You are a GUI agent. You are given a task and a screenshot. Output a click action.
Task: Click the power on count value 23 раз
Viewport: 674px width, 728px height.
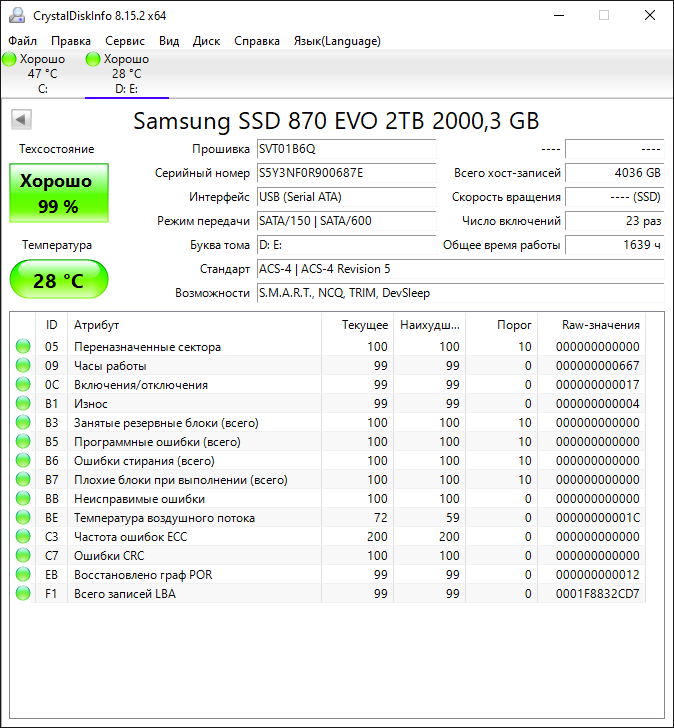pos(615,221)
